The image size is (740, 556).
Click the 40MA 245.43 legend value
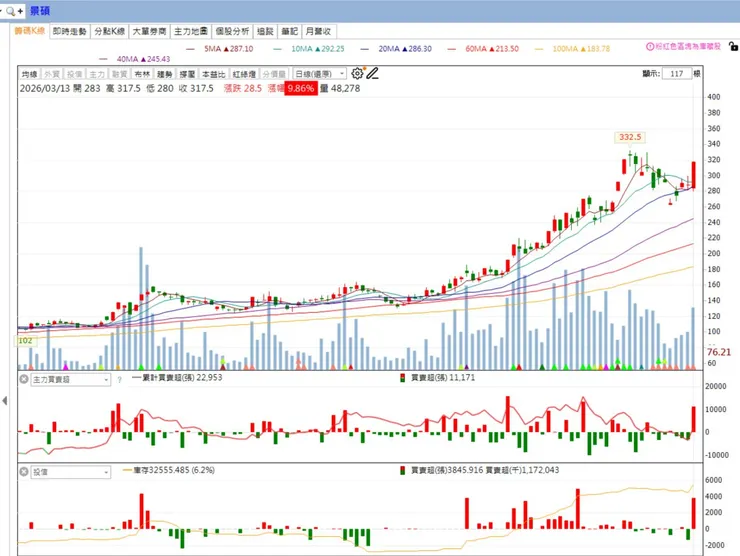point(143,59)
